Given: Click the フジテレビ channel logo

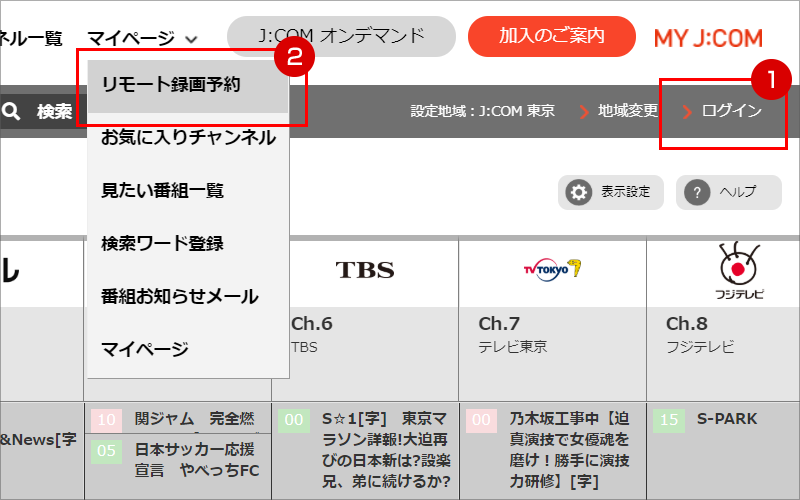Looking at the screenshot, I should 739,270.
